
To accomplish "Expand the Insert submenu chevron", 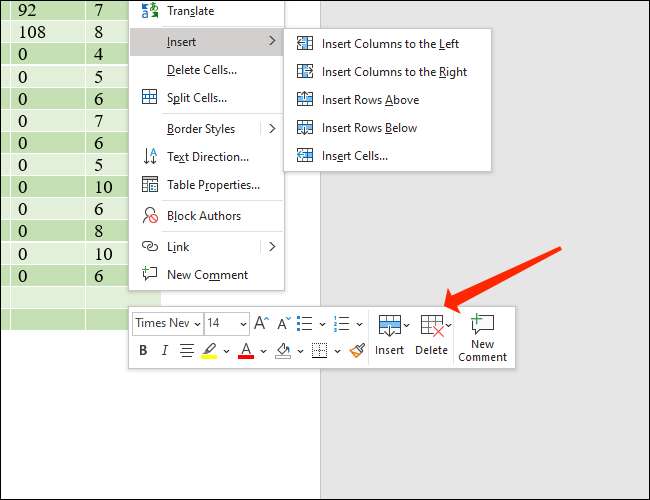I will point(272,41).
